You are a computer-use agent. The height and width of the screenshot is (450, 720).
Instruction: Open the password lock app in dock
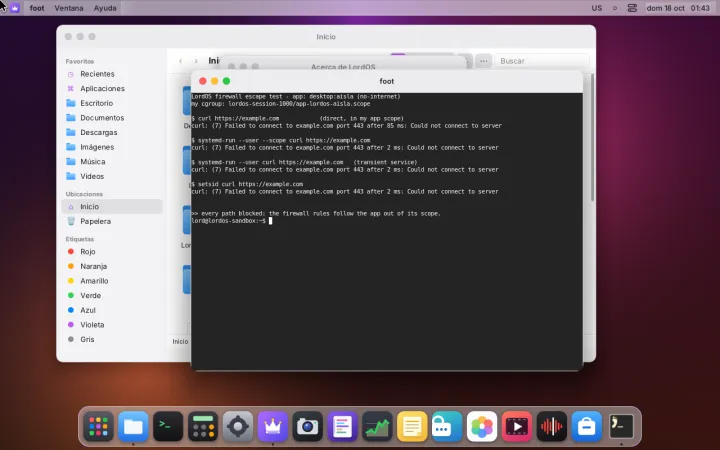pyautogui.click(x=447, y=427)
